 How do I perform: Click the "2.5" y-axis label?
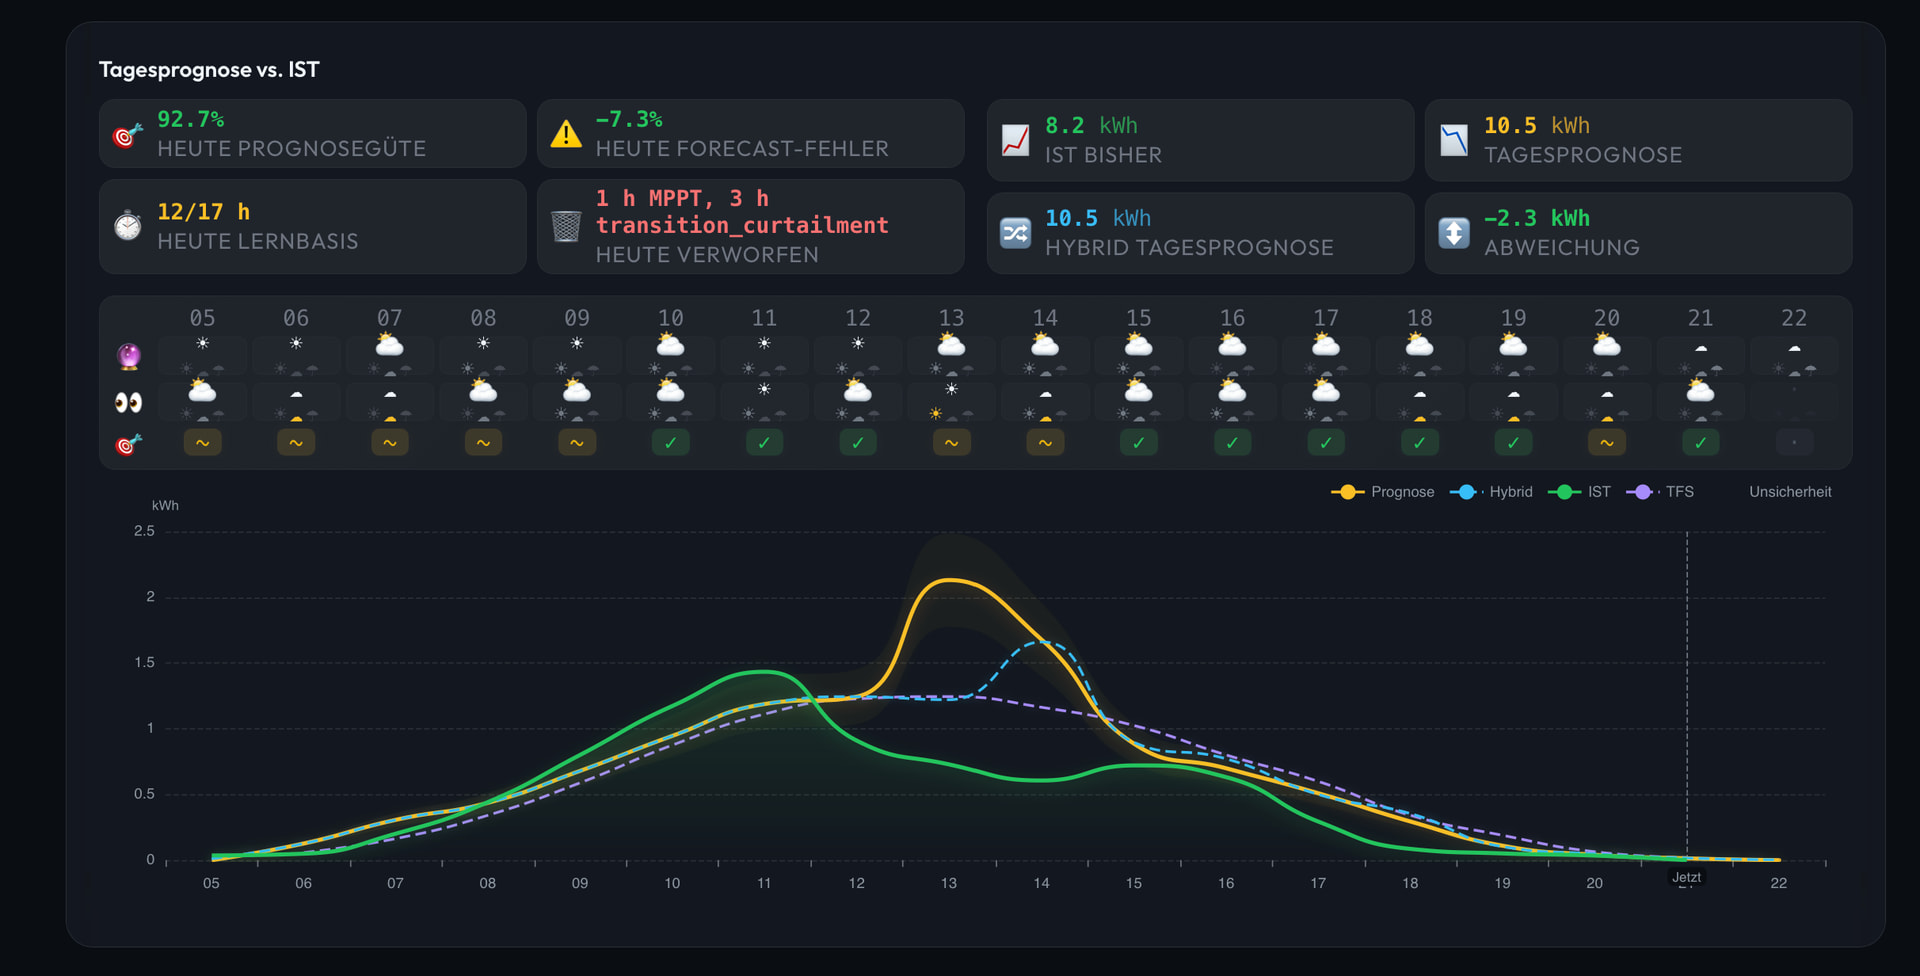(145, 531)
